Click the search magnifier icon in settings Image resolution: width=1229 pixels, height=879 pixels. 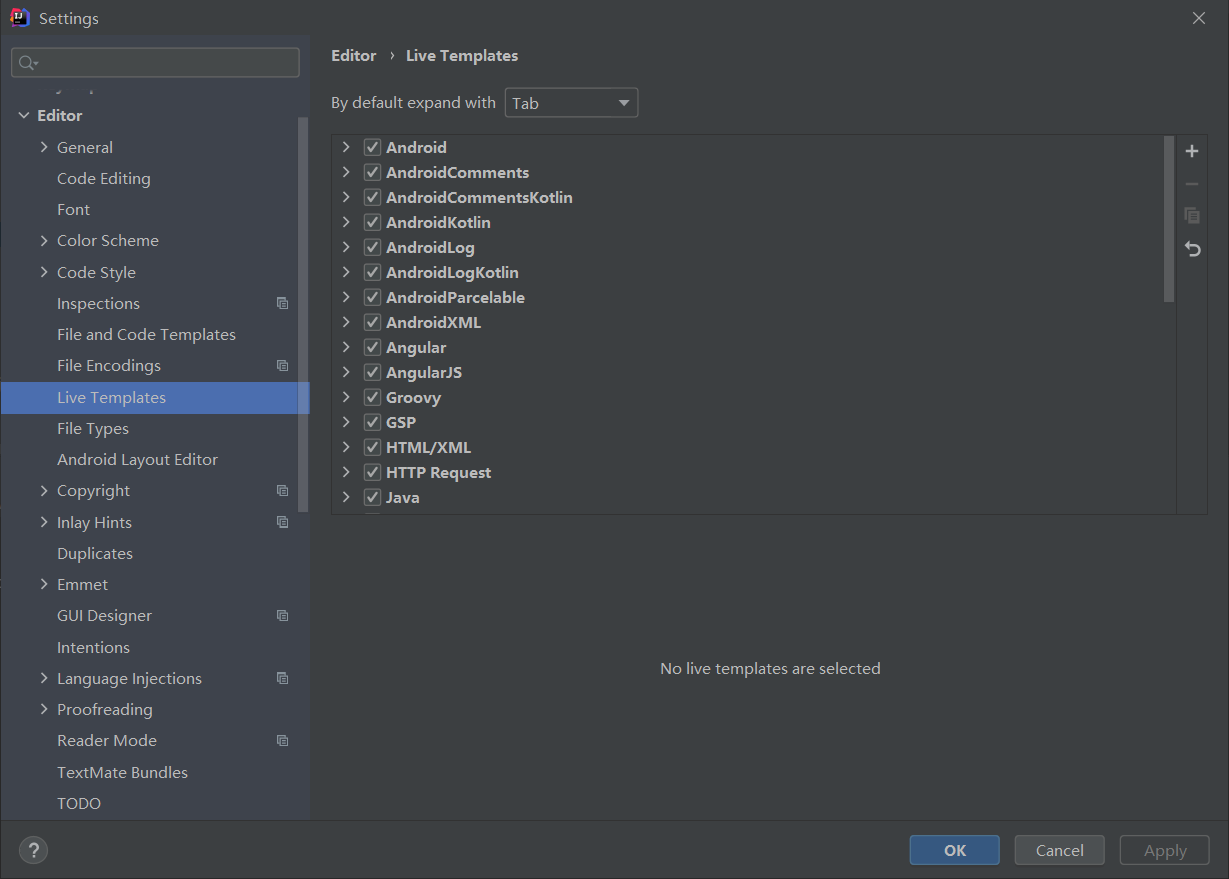(x=27, y=63)
